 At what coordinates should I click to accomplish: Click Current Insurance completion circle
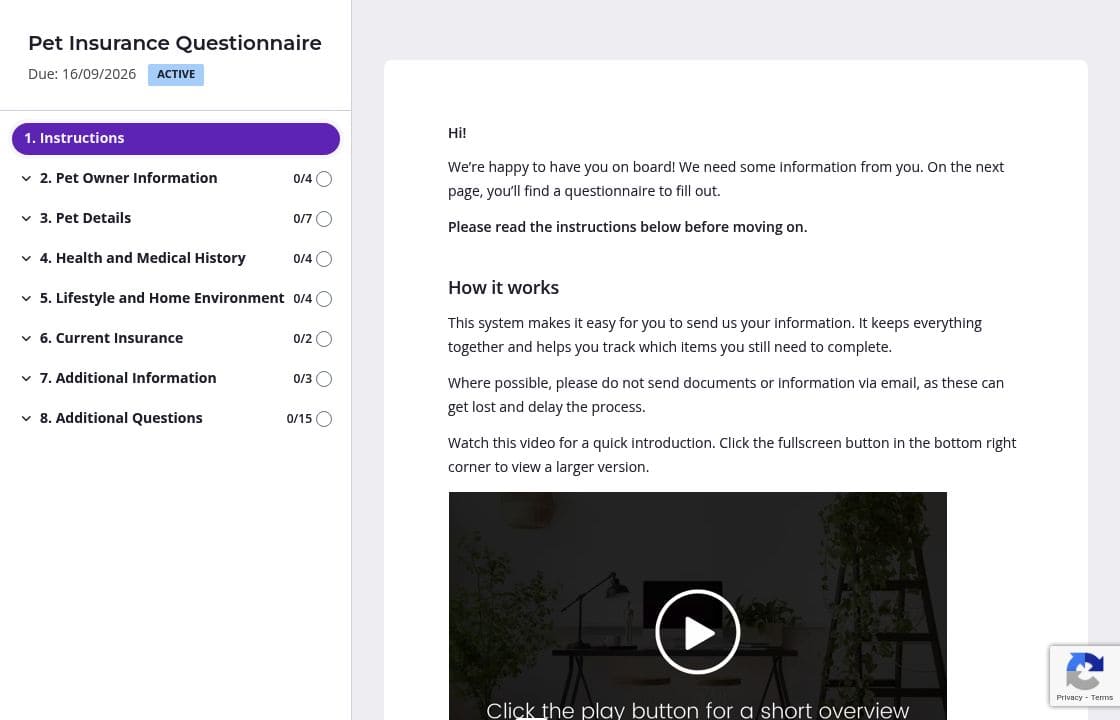(x=324, y=339)
